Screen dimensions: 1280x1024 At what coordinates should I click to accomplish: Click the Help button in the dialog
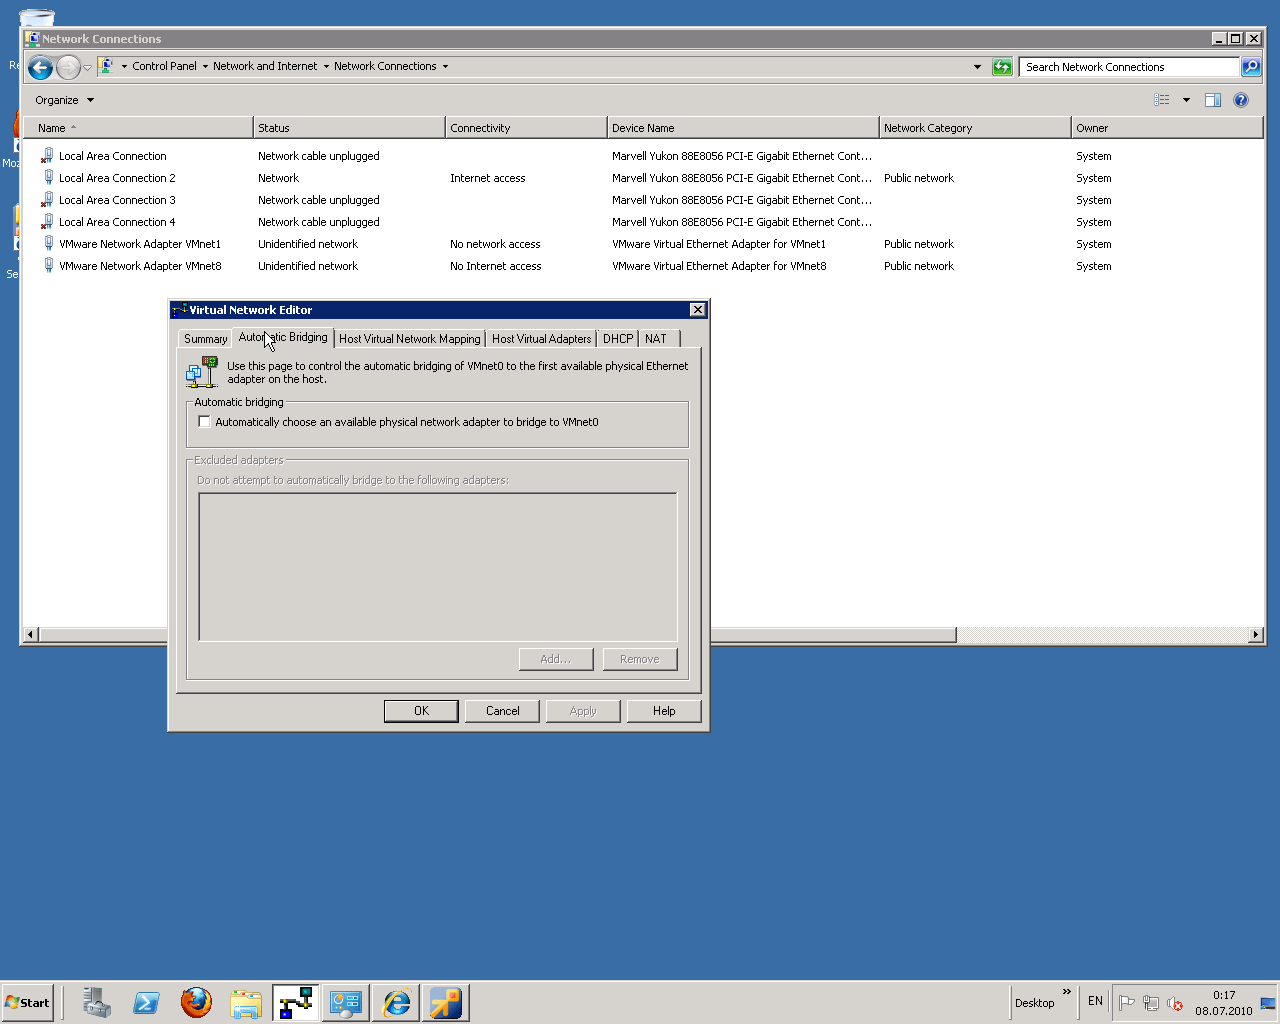[x=664, y=711]
